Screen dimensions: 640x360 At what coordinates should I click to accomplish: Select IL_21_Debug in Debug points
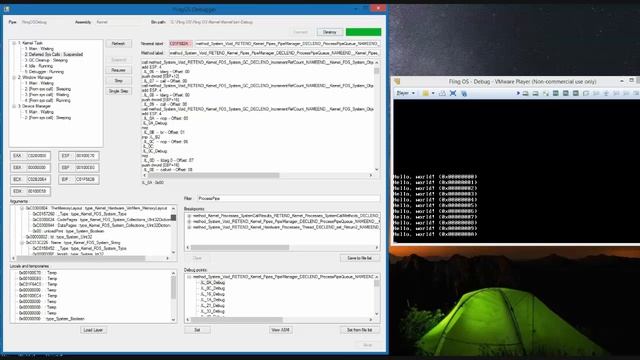click(x=212, y=305)
